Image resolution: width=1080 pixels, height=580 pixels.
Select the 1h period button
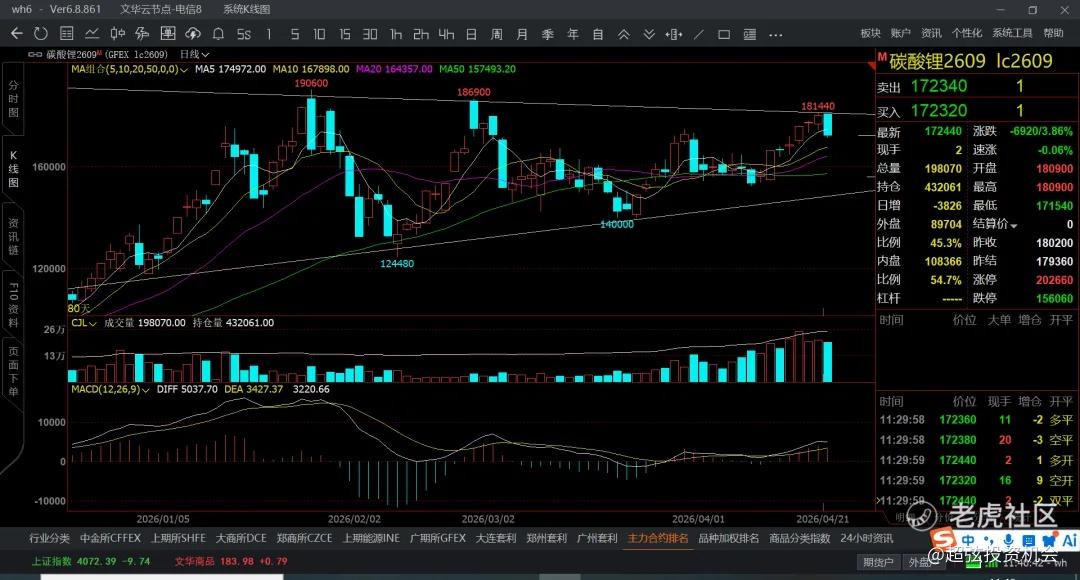(396, 34)
